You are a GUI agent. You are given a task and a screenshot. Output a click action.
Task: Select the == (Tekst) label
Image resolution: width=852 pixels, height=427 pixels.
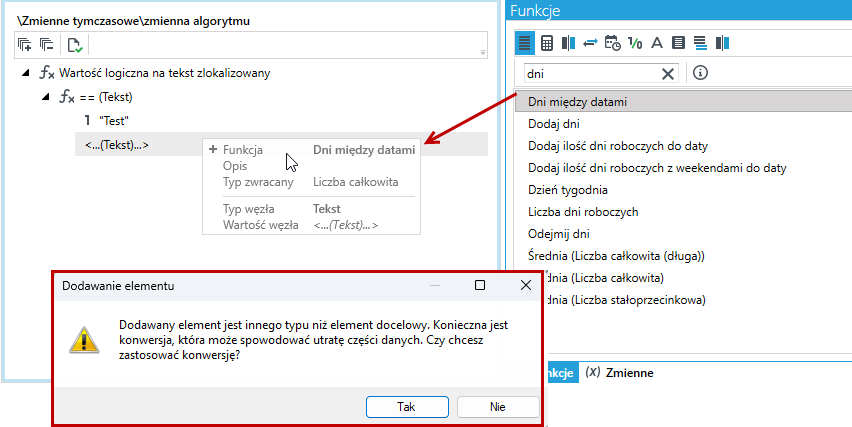tap(106, 97)
